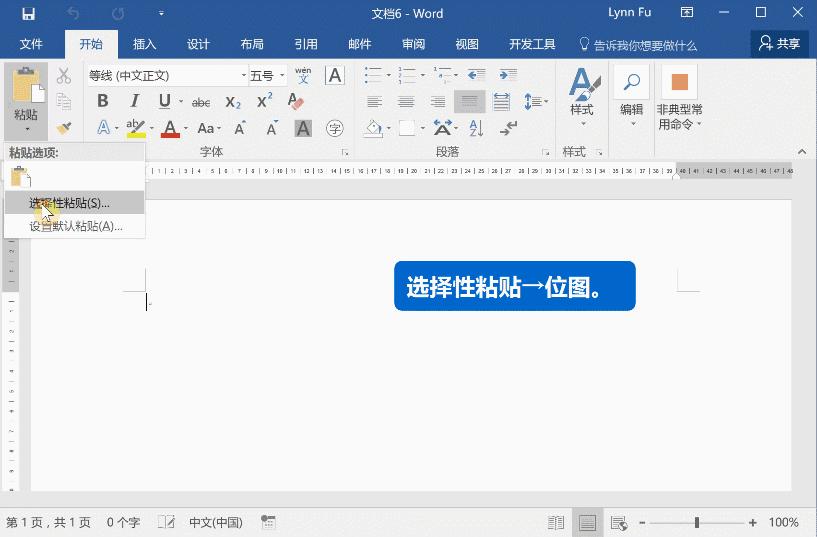Open the 编辑 Editing menu
Viewport: 817px width, 537px height.
pyautogui.click(x=632, y=98)
